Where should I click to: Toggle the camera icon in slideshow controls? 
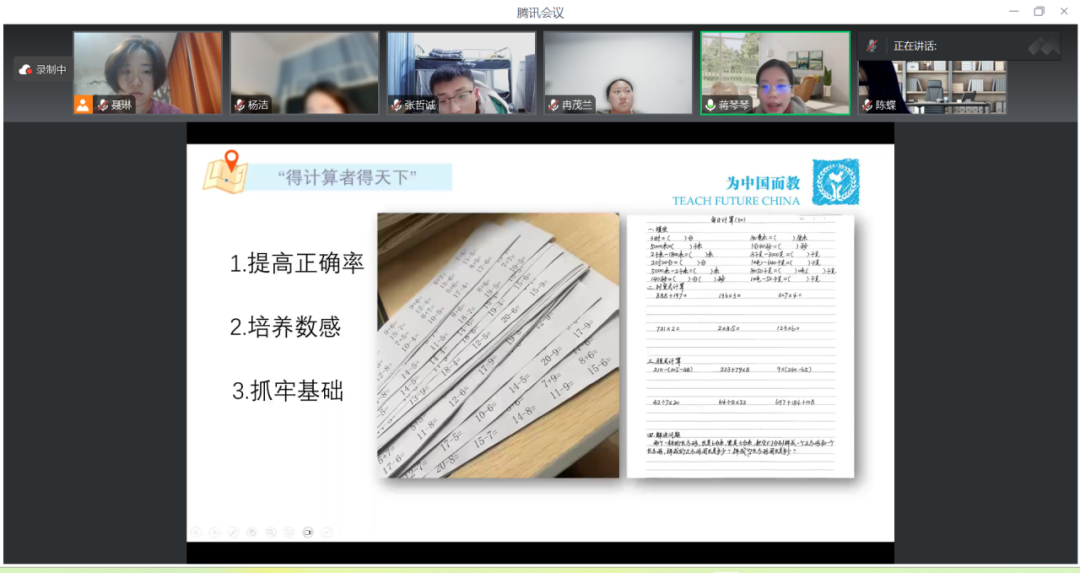[x=308, y=532]
